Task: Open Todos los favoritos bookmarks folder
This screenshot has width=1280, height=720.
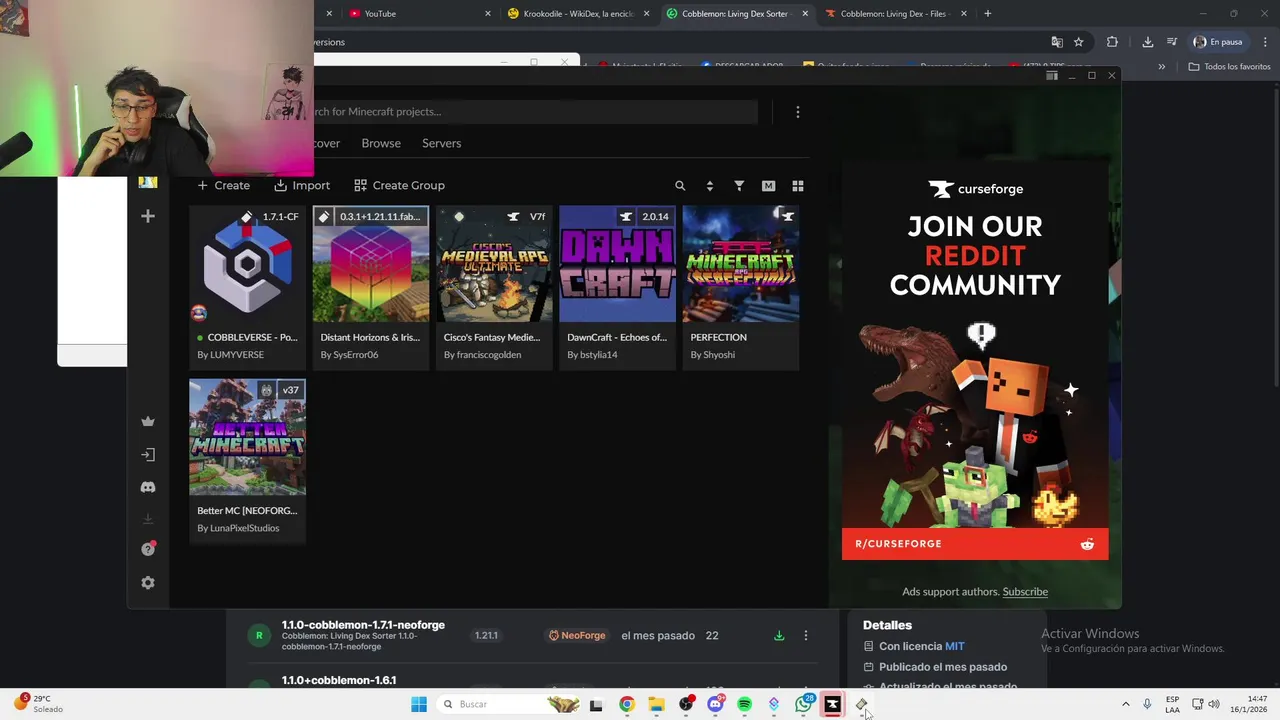Action: (x=1229, y=67)
